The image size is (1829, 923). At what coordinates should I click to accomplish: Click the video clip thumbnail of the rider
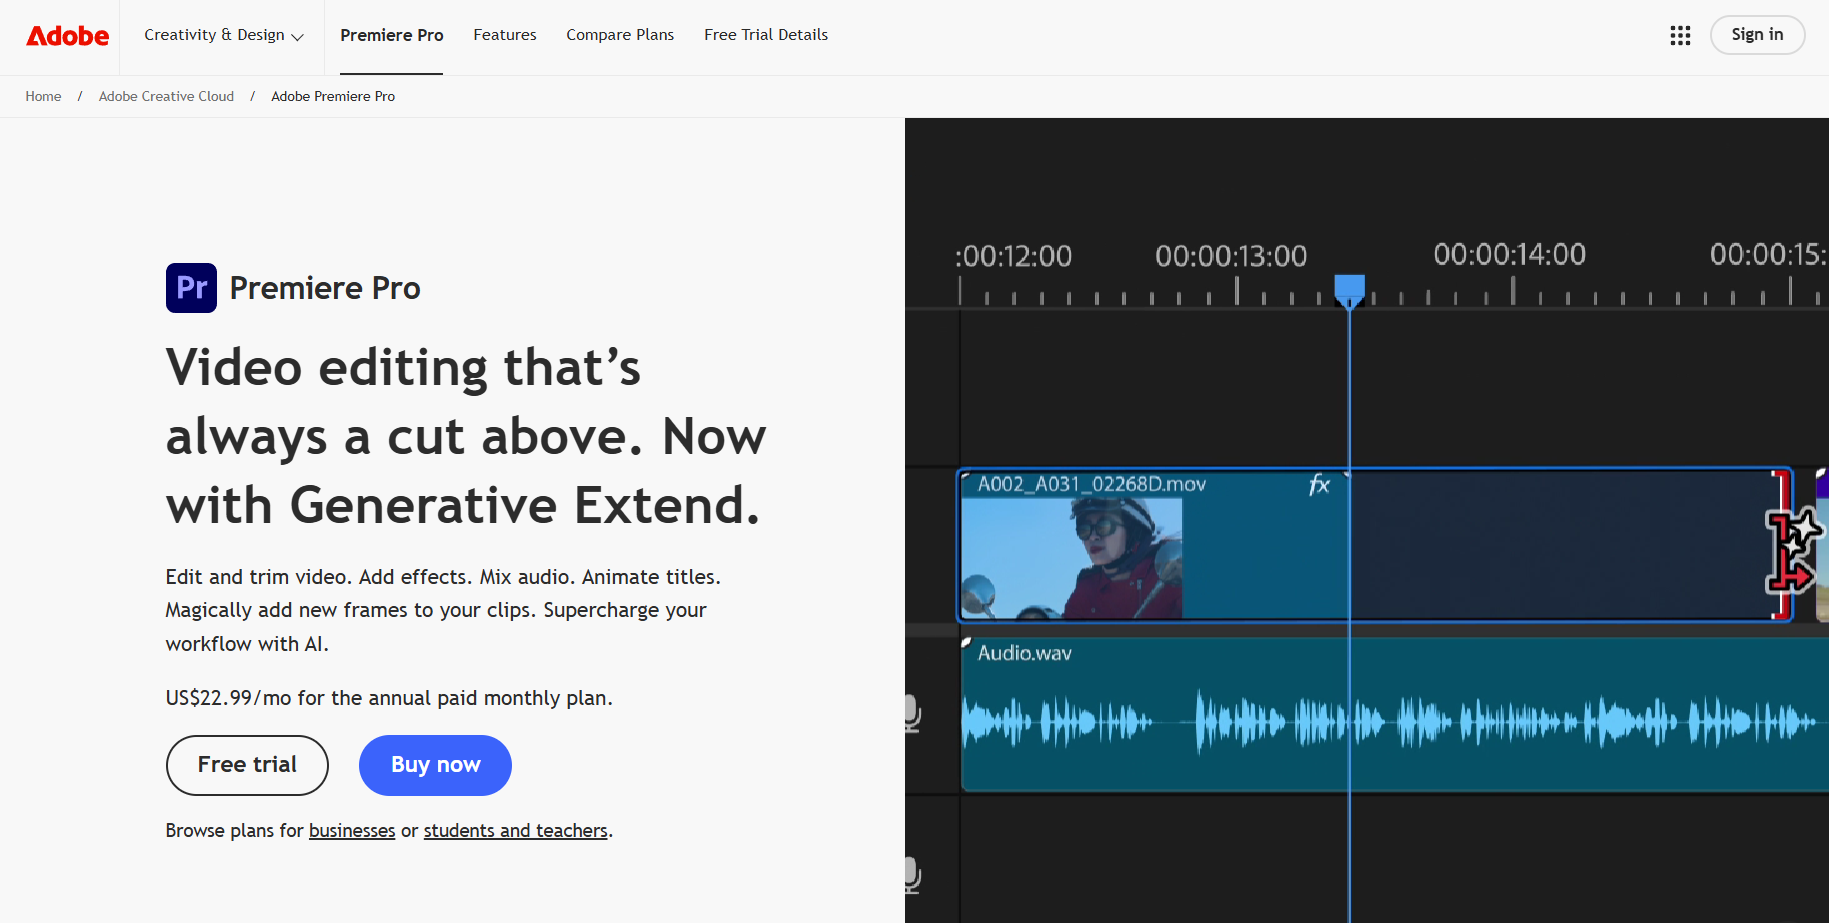(1071, 558)
